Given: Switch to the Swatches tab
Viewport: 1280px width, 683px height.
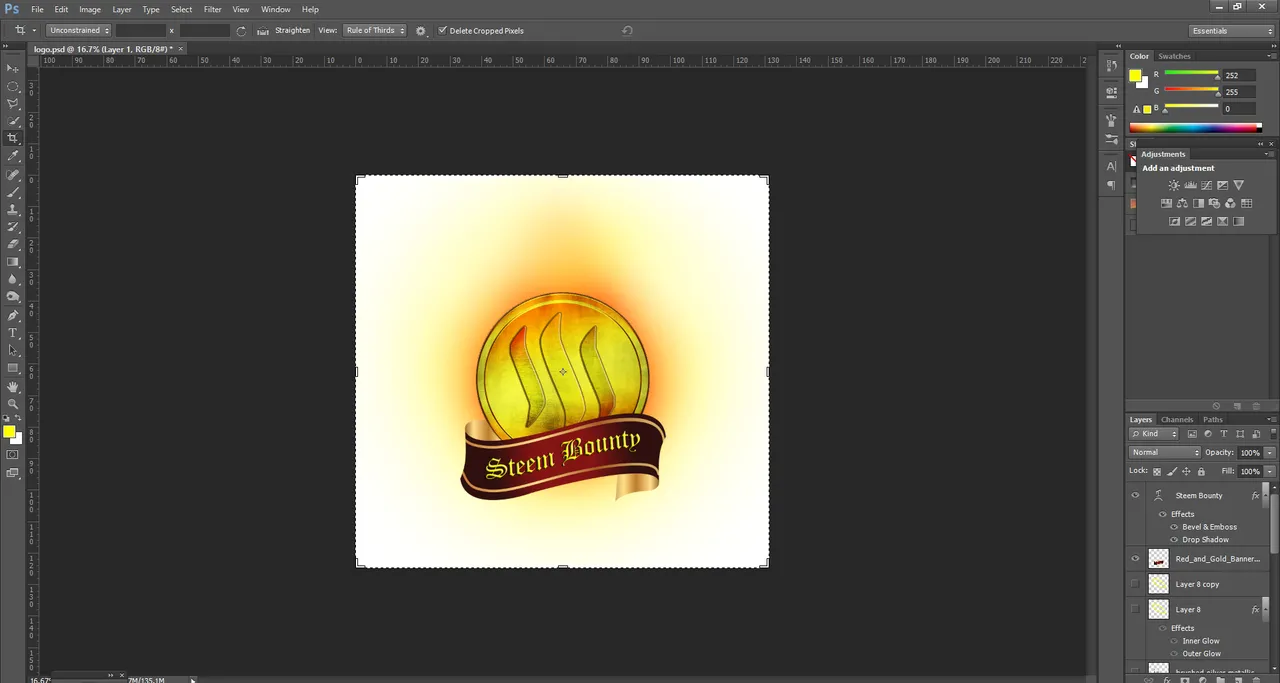Looking at the screenshot, I should point(1174,56).
